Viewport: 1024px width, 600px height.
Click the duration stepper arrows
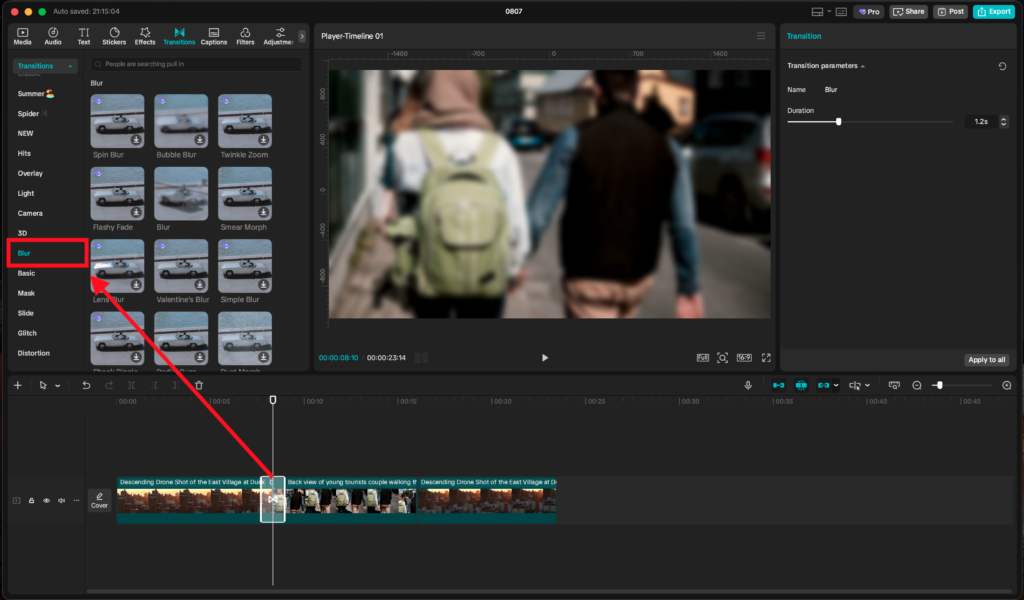[1004, 121]
